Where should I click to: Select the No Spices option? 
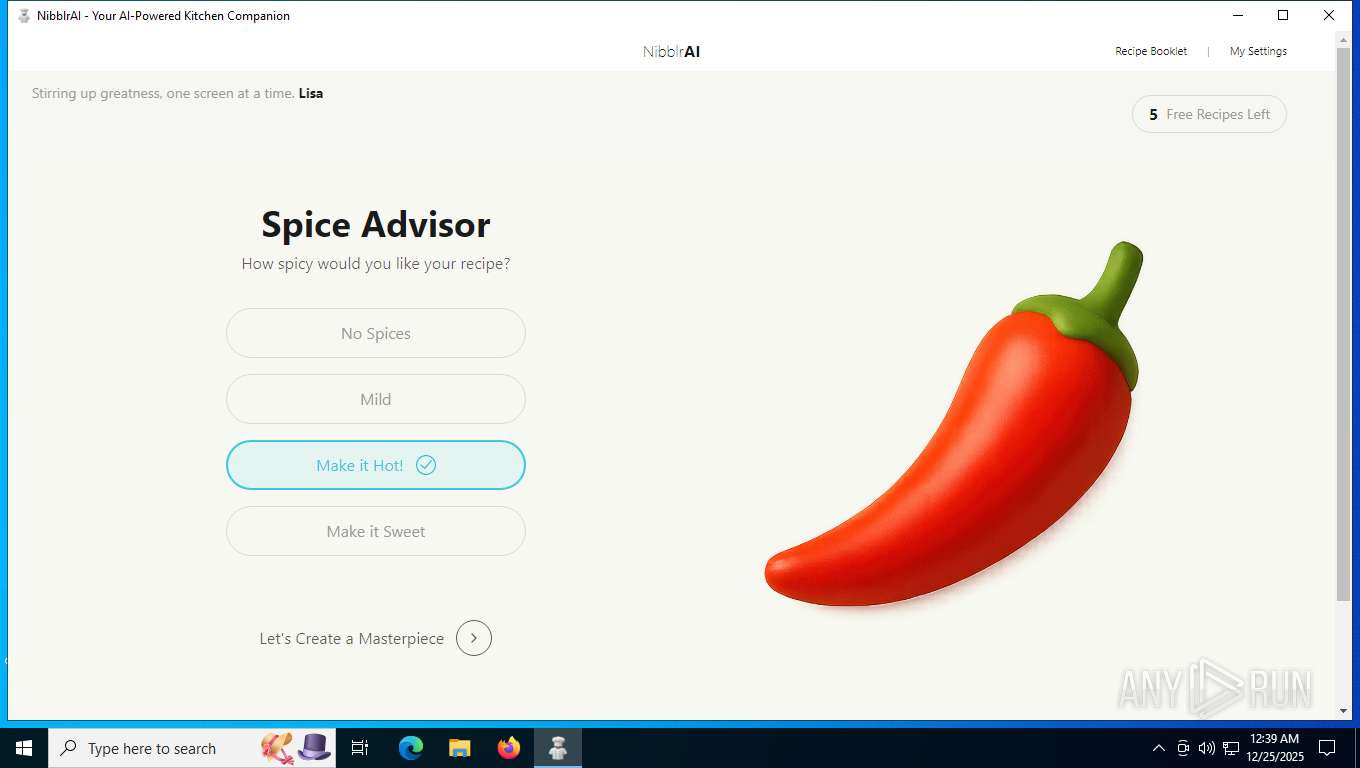[x=376, y=333]
